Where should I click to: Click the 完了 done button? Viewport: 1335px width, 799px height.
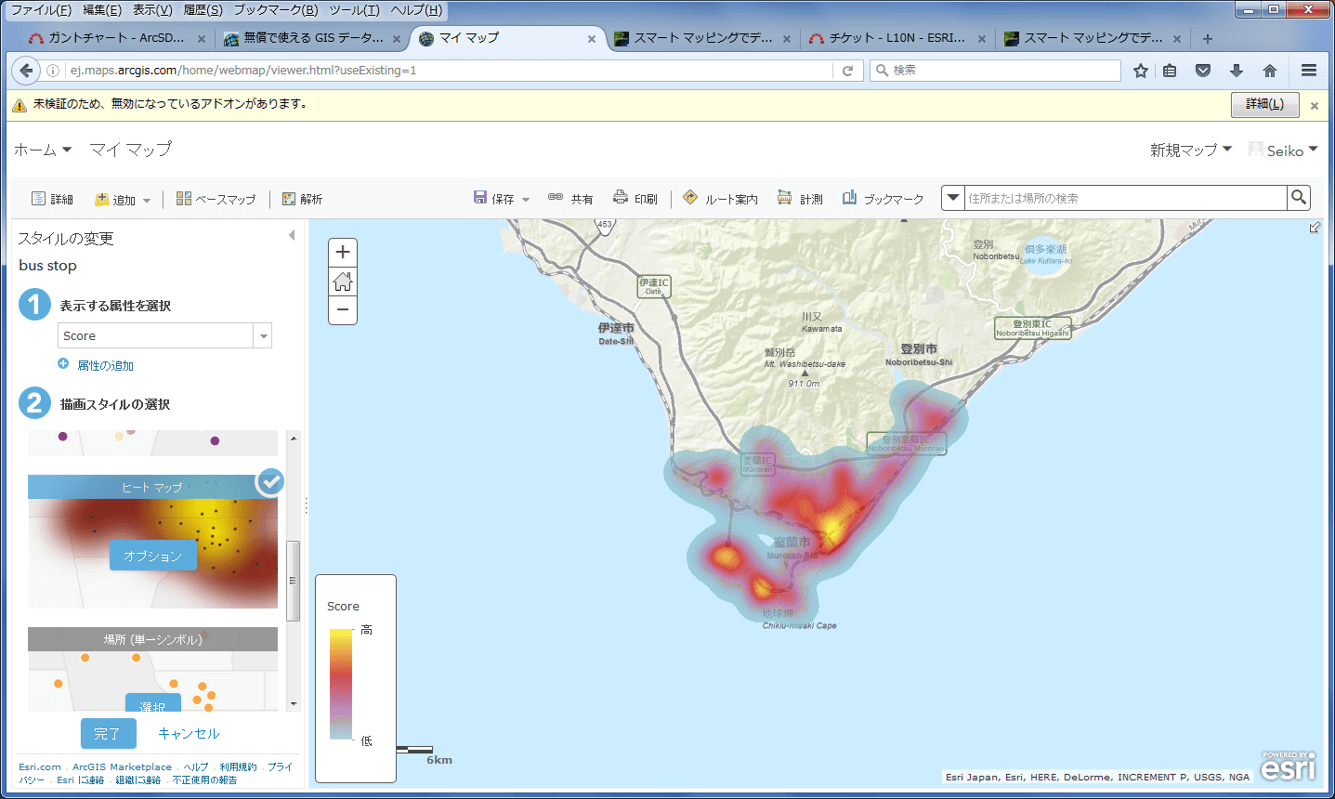(x=108, y=733)
